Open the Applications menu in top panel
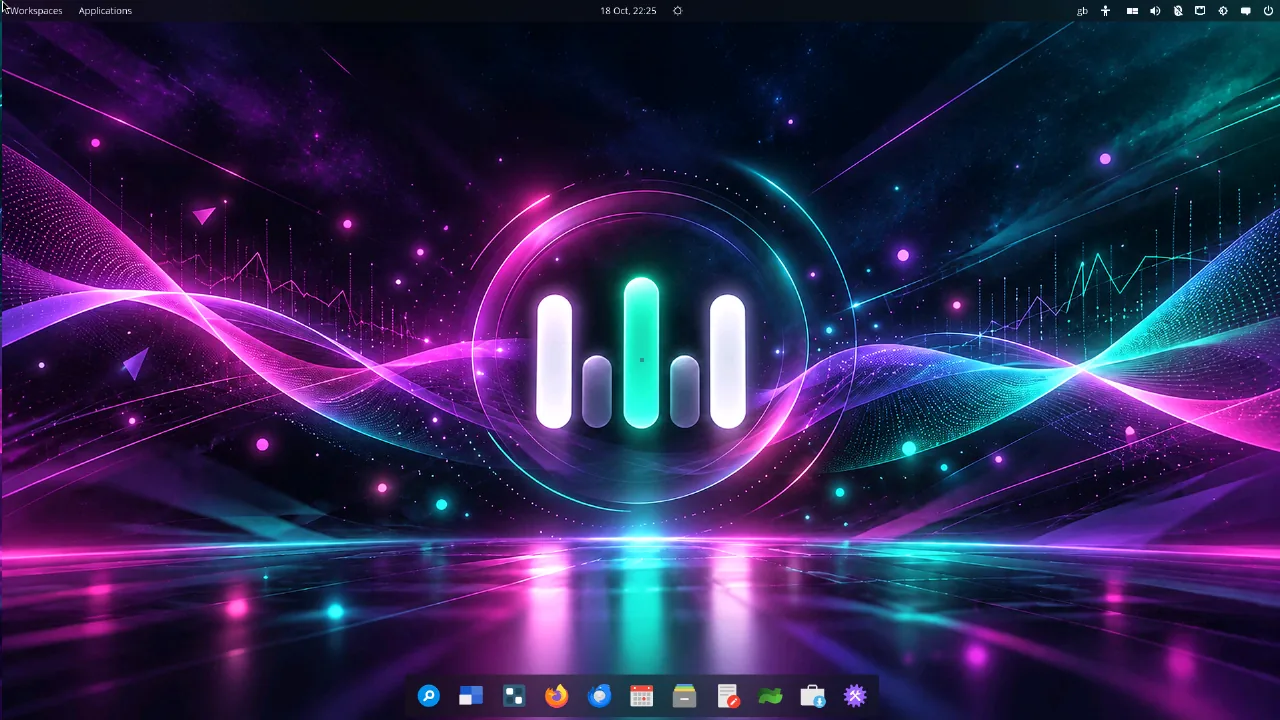Viewport: 1280px width, 720px height. click(105, 11)
